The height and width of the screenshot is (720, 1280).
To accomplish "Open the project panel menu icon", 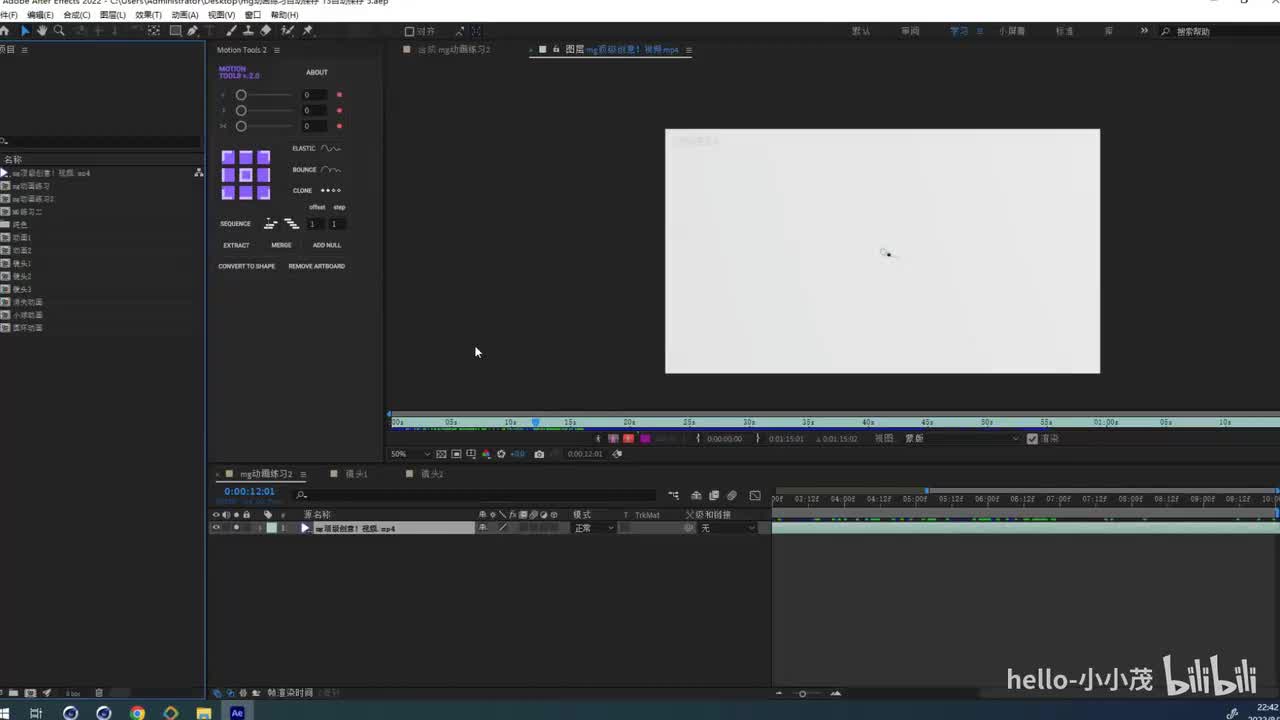I will pyautogui.click(x=25, y=50).
